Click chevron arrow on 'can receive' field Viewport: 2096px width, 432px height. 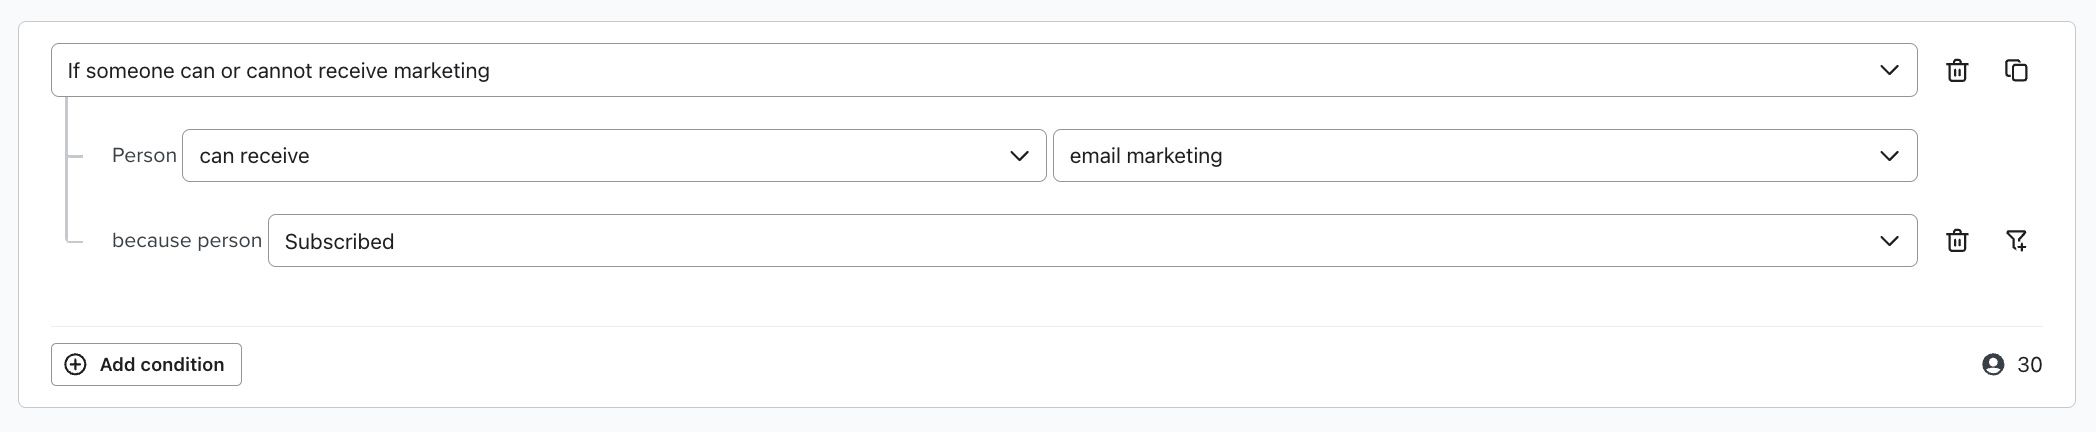pyautogui.click(x=1019, y=156)
